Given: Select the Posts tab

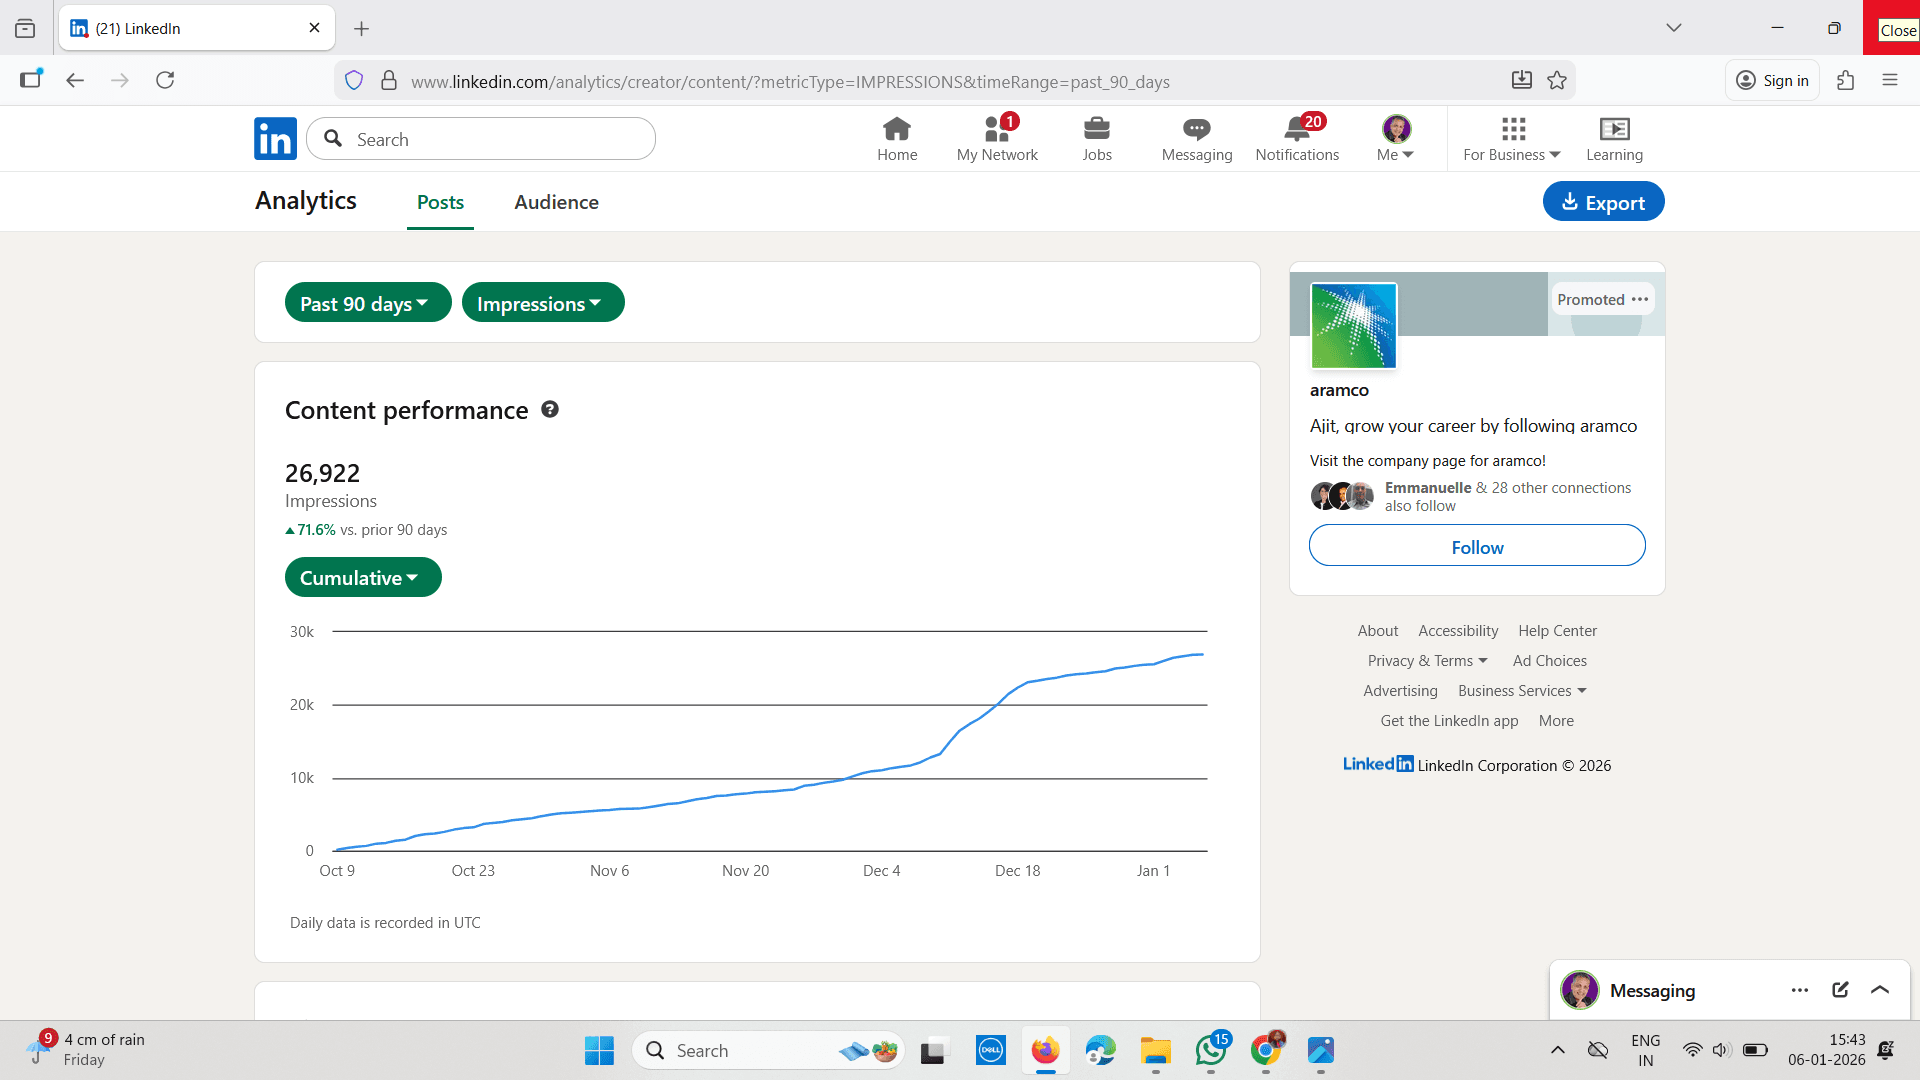Looking at the screenshot, I should point(440,202).
